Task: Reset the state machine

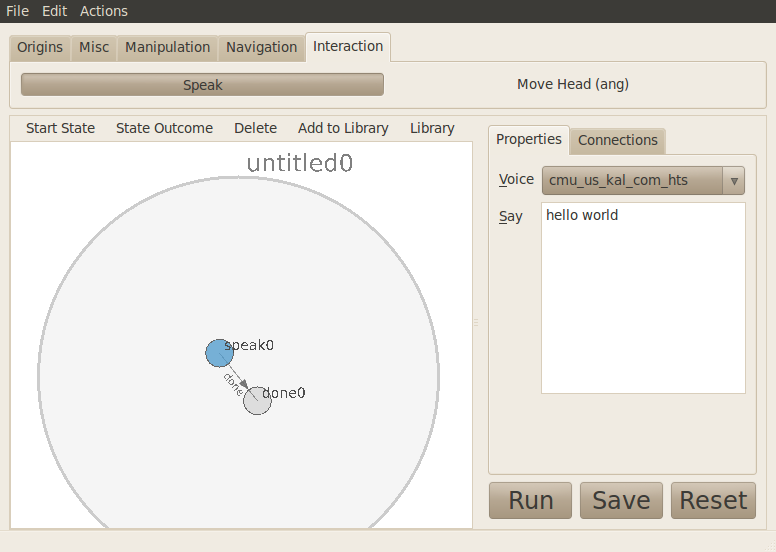Action: pyautogui.click(x=713, y=500)
